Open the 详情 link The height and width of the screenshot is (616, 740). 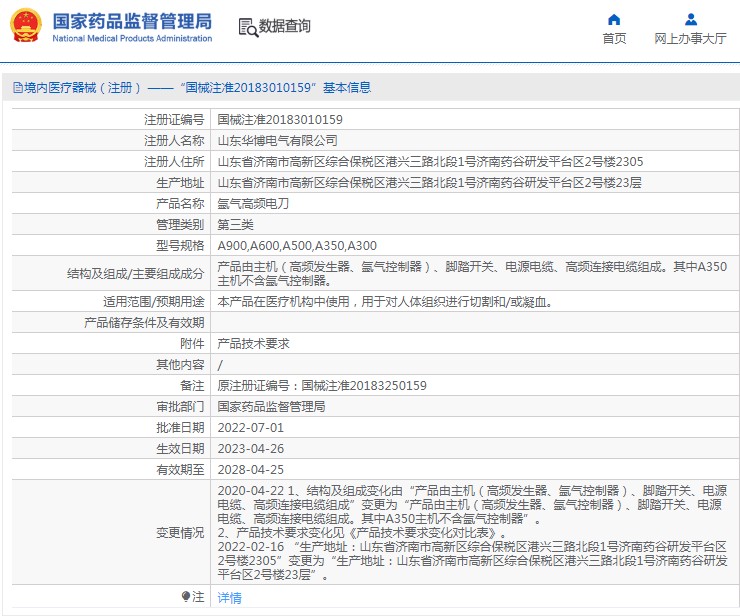coord(229,598)
